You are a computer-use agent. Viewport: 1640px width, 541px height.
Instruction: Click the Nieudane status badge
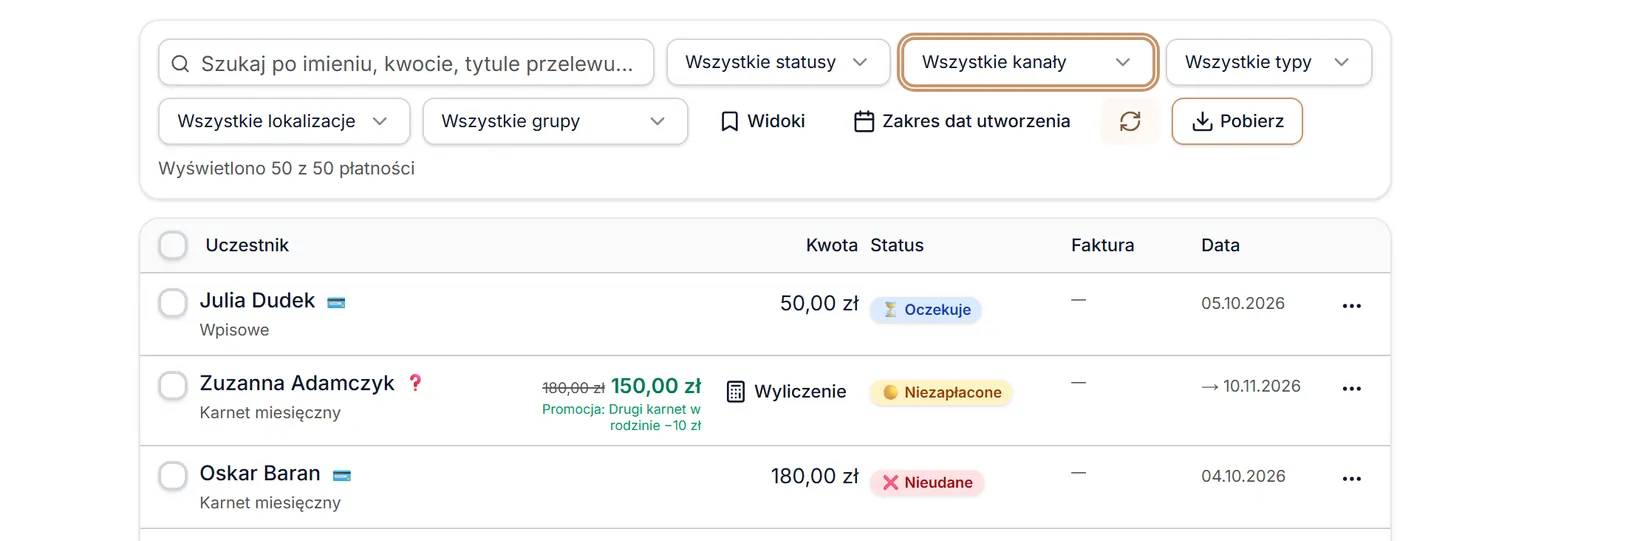(928, 483)
